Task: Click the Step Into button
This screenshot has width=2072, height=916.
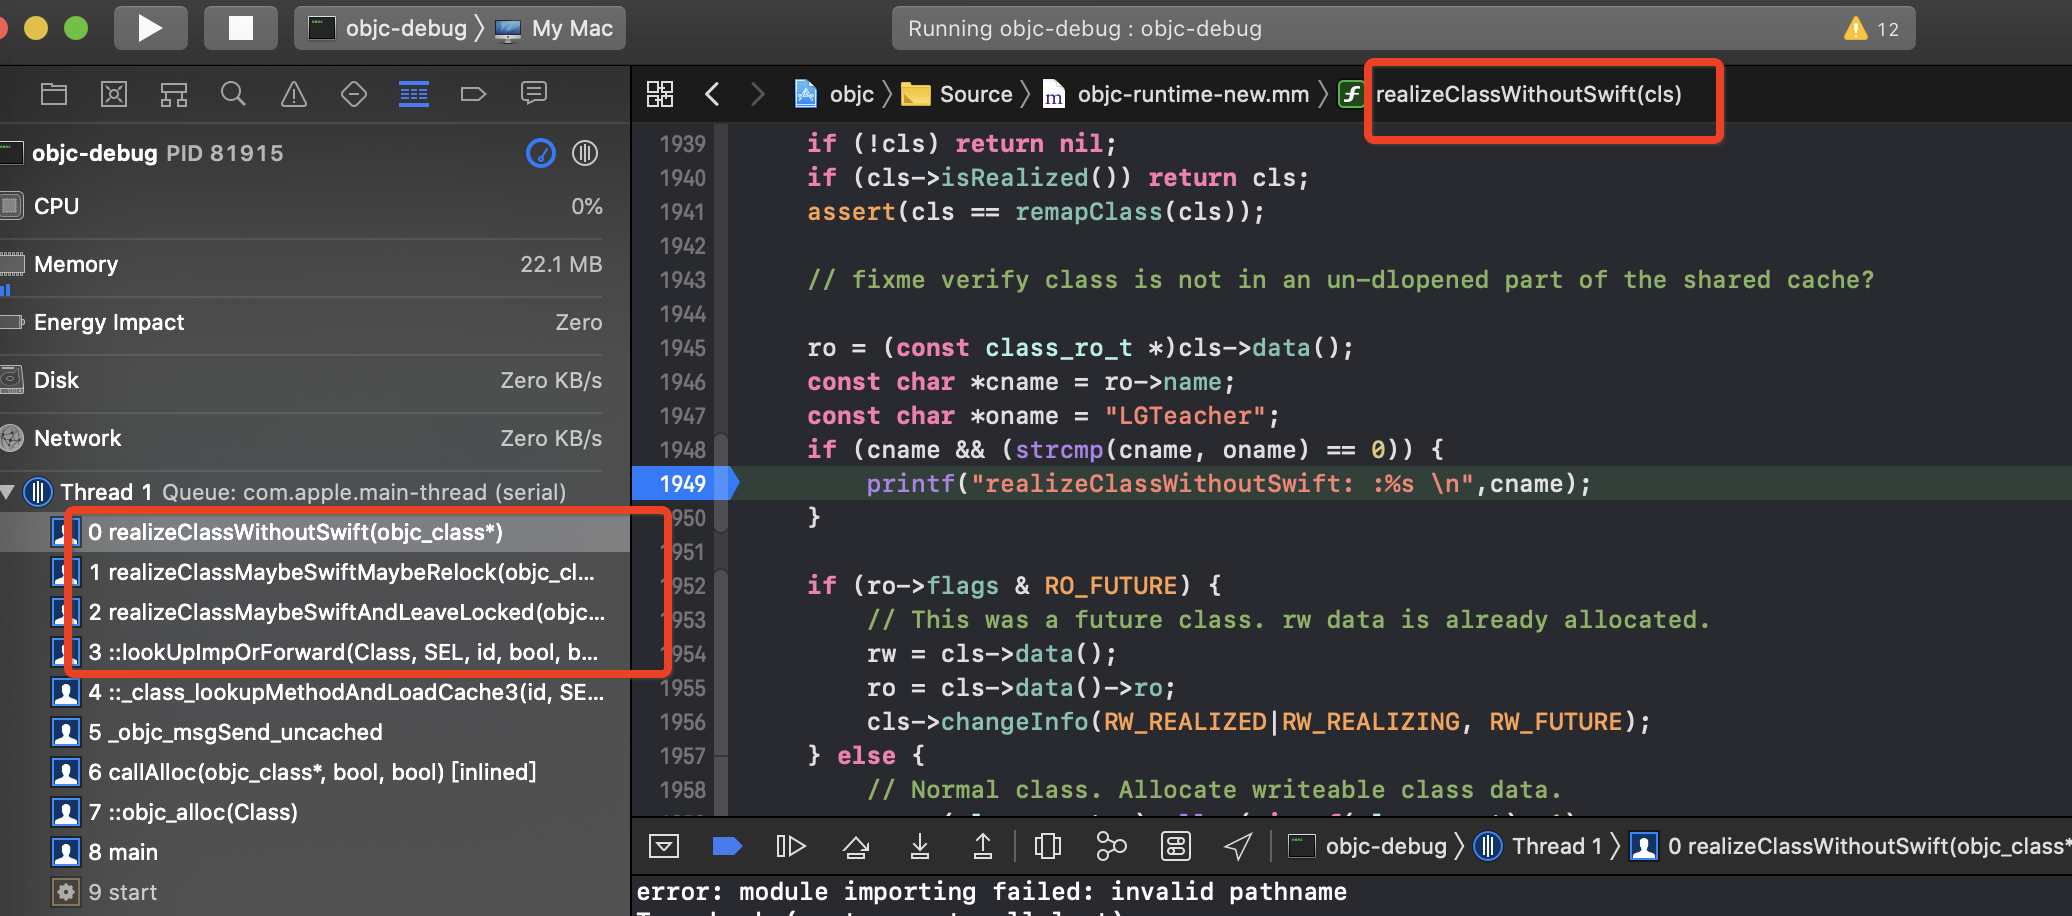Action: click(x=920, y=847)
